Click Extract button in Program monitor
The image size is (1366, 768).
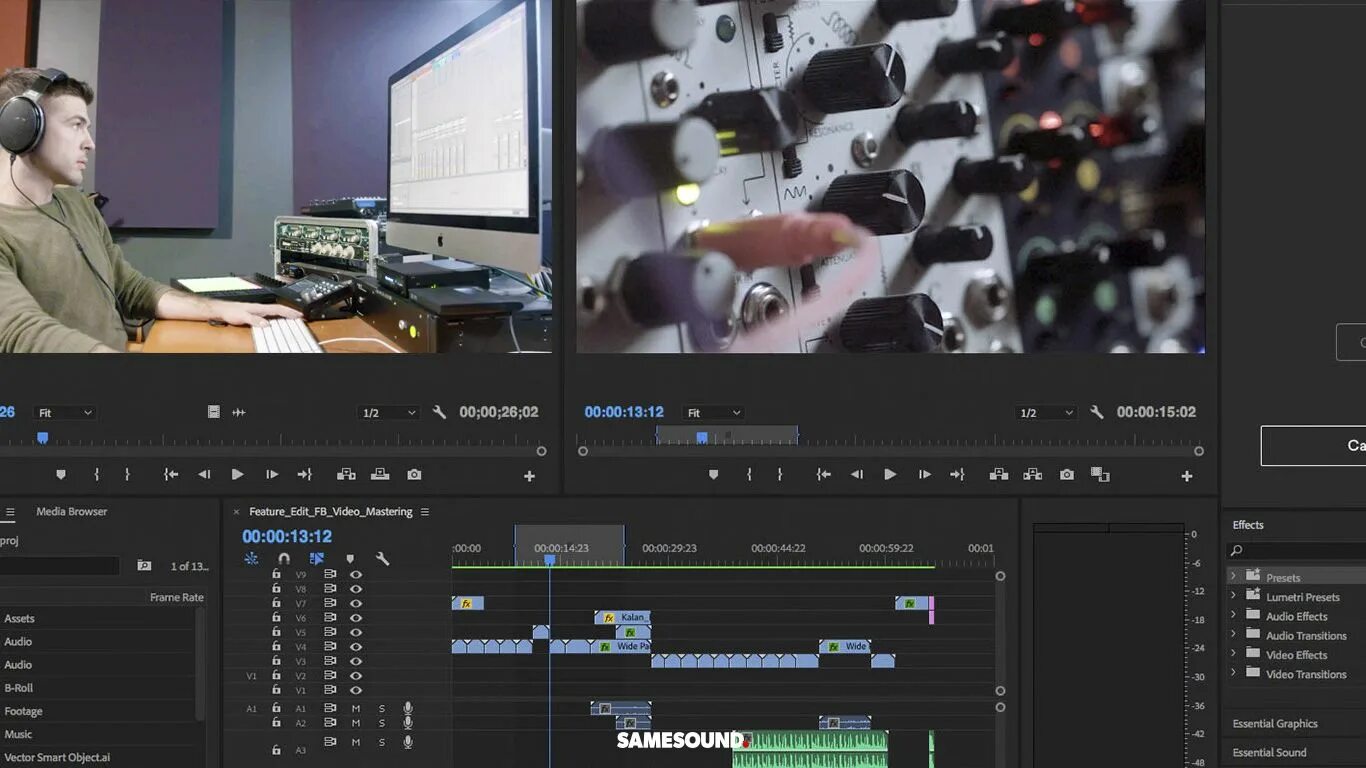1033,475
